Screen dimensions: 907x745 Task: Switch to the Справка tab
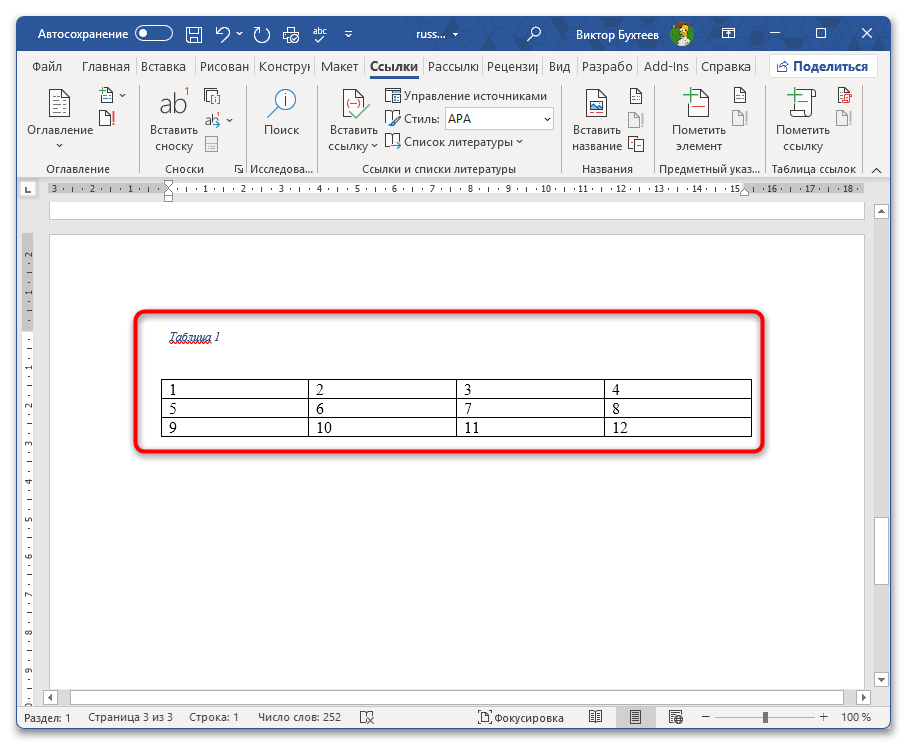point(725,67)
